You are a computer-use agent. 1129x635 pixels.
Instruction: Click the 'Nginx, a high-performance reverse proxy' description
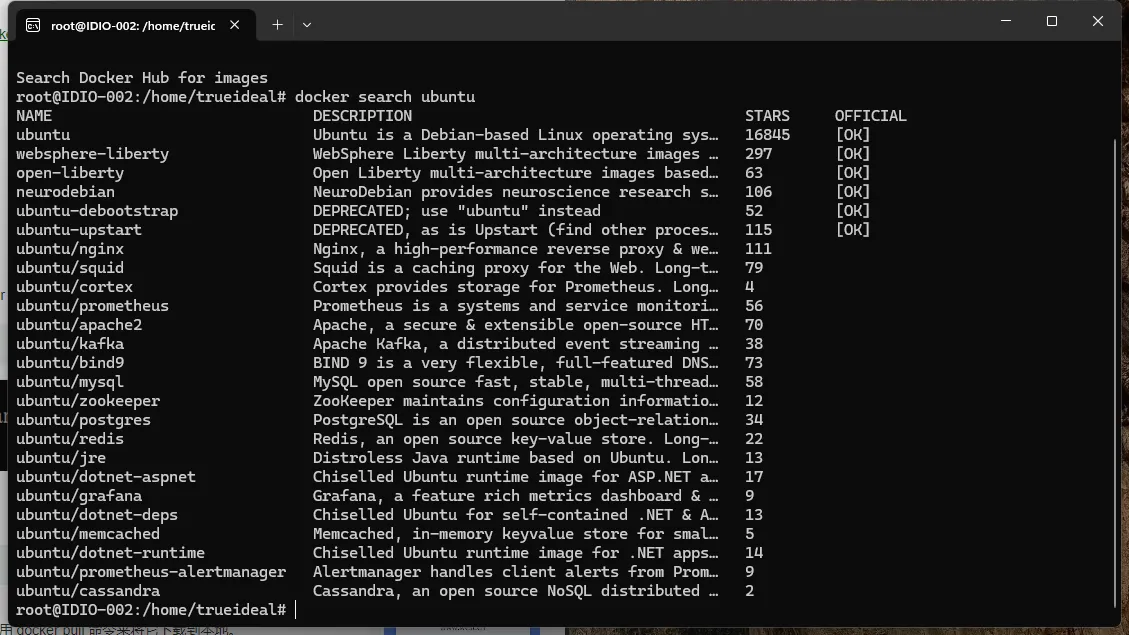(x=516, y=249)
